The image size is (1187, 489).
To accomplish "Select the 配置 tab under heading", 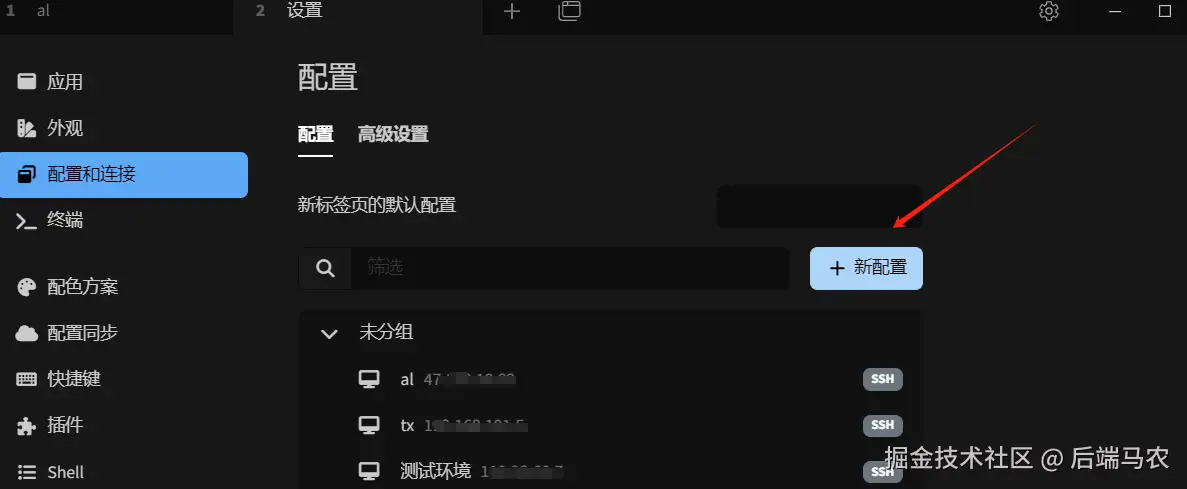I will pos(316,135).
